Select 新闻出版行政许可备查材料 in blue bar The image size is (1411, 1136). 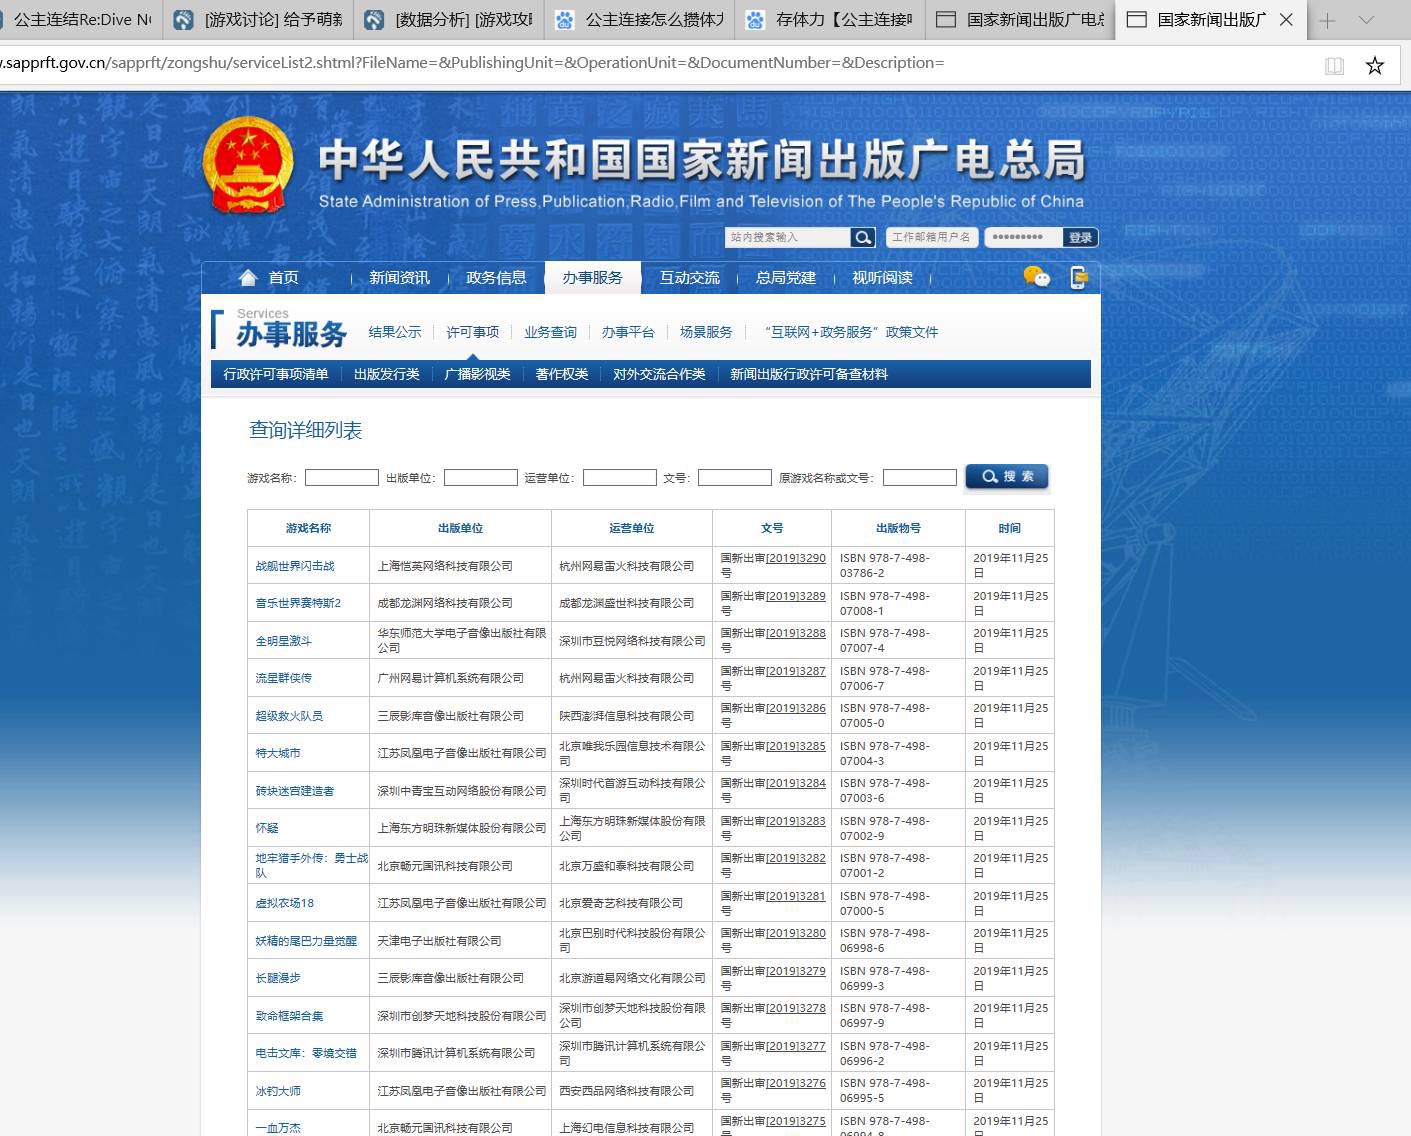(x=809, y=374)
